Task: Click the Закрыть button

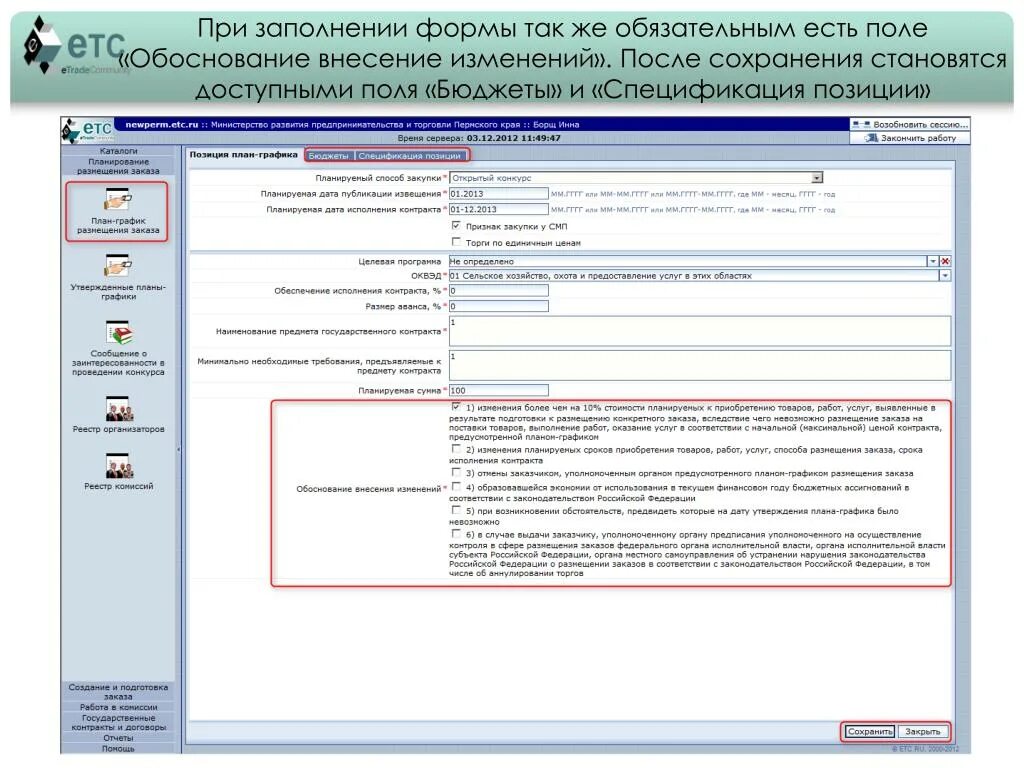Action: (x=922, y=731)
